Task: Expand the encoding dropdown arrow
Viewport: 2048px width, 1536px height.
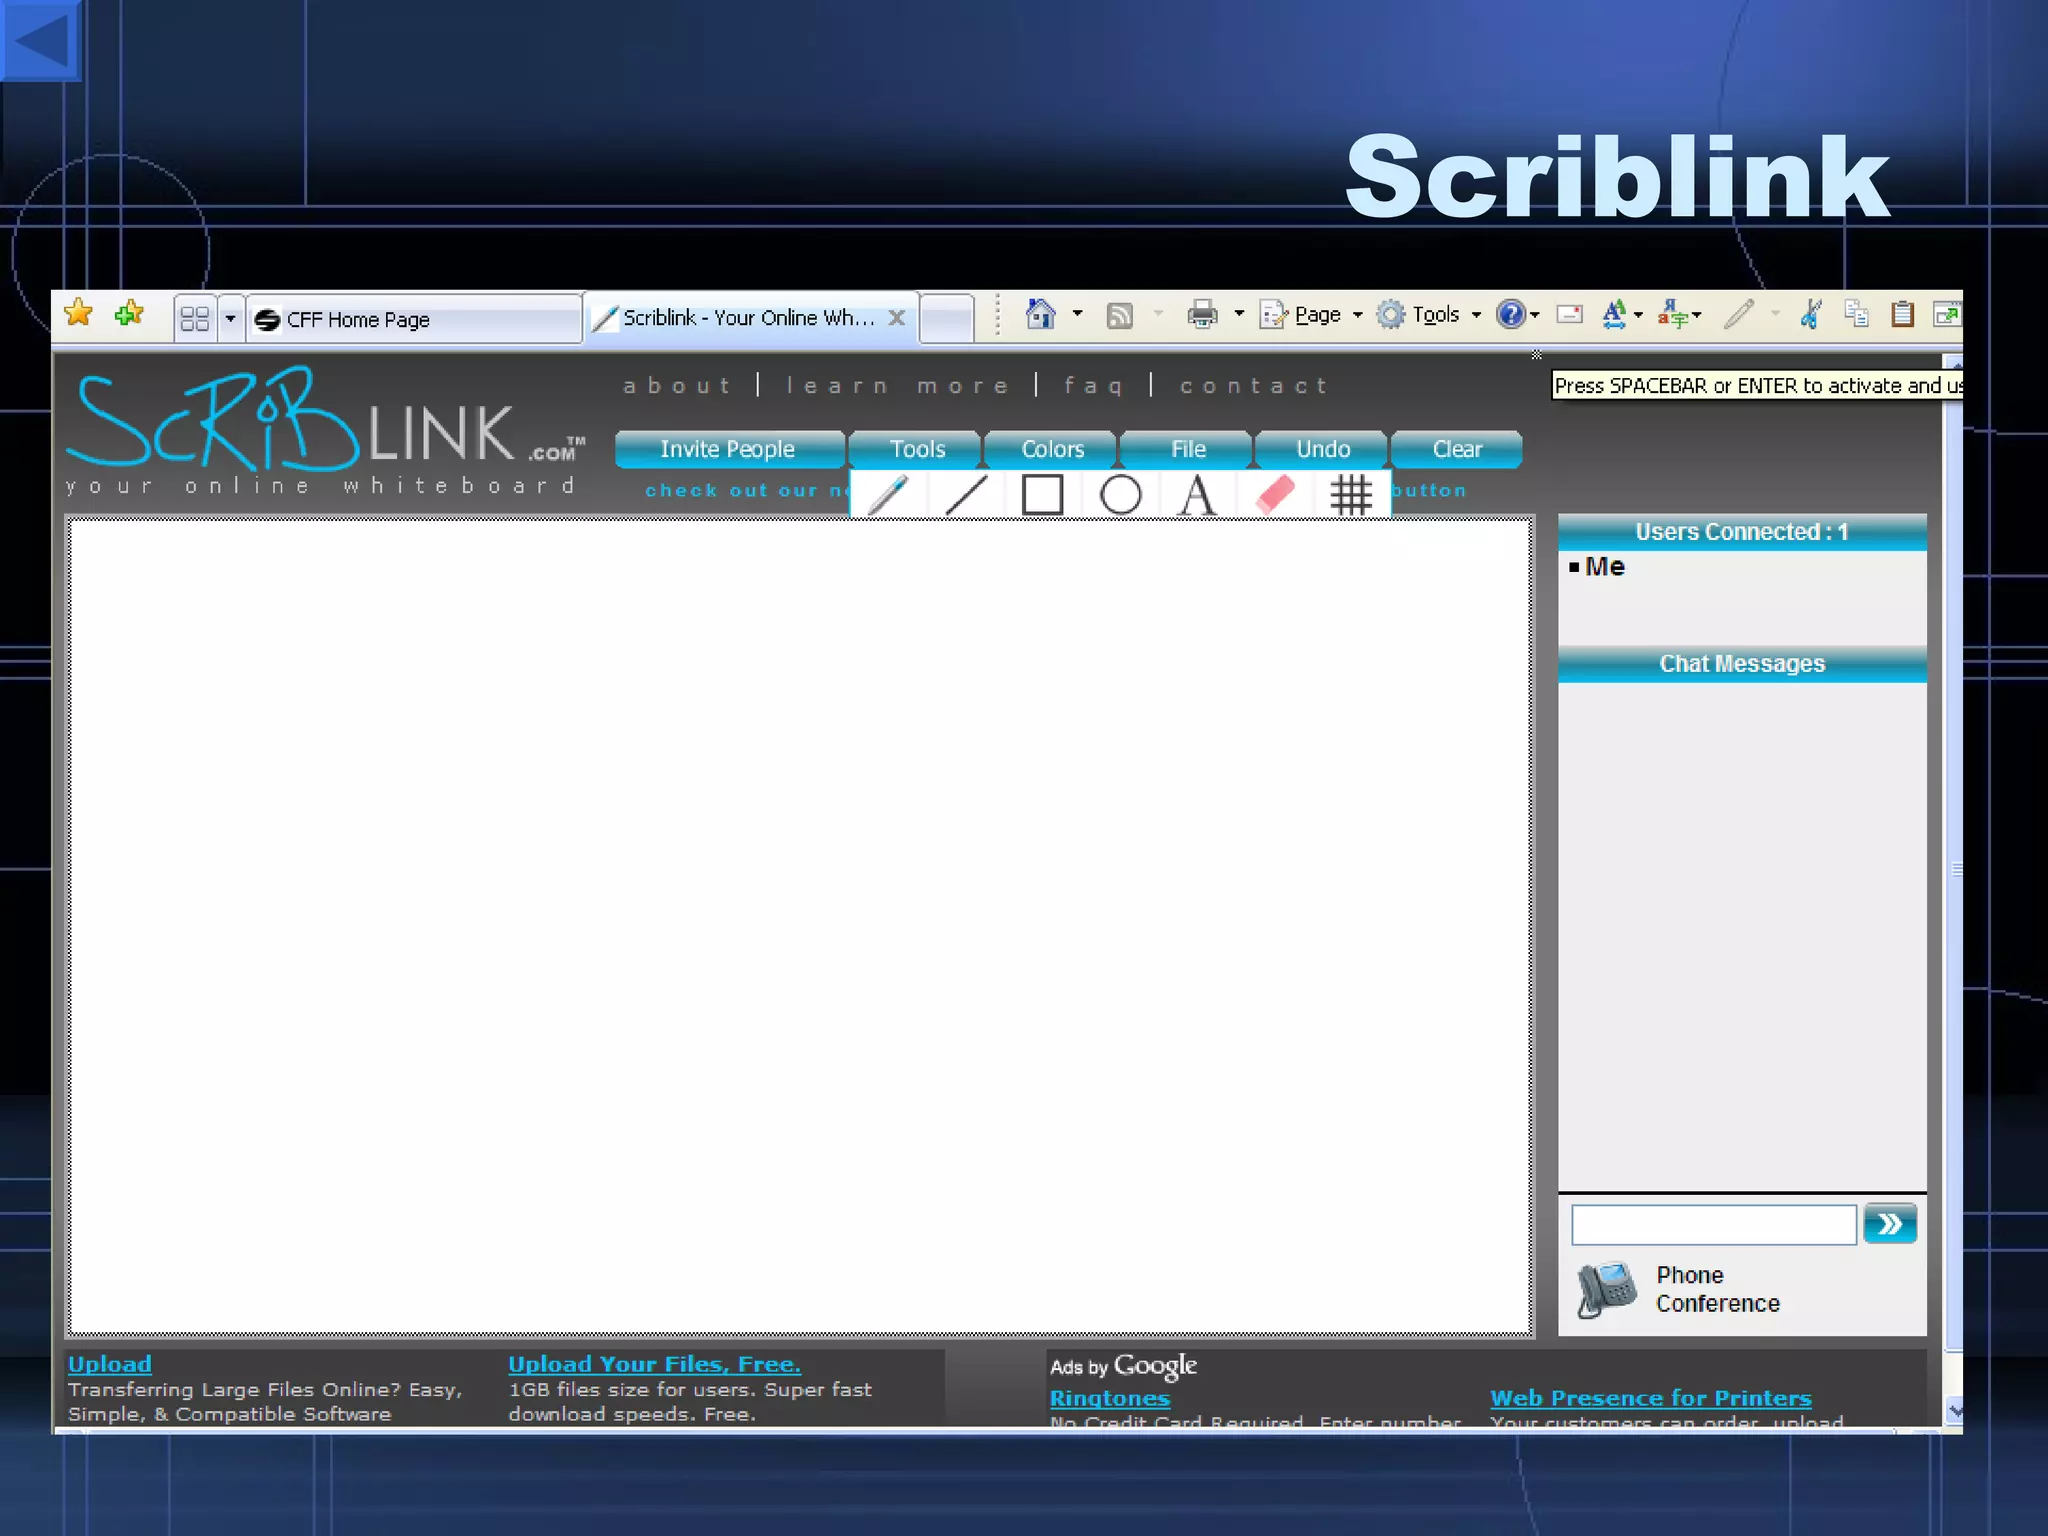Action: (1697, 315)
